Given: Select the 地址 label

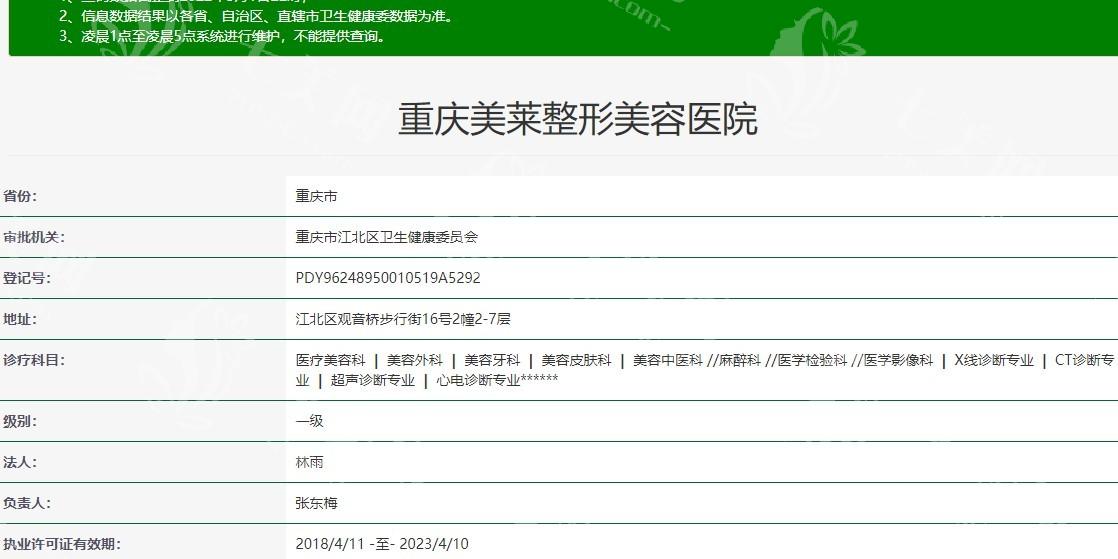Looking at the screenshot, I should (20, 319).
